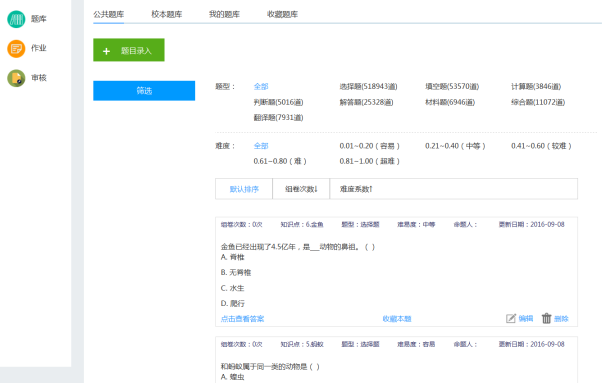Click the ant question text 和蚂蚁属于同一类的动物是
The image size is (610, 390).
[270, 367]
